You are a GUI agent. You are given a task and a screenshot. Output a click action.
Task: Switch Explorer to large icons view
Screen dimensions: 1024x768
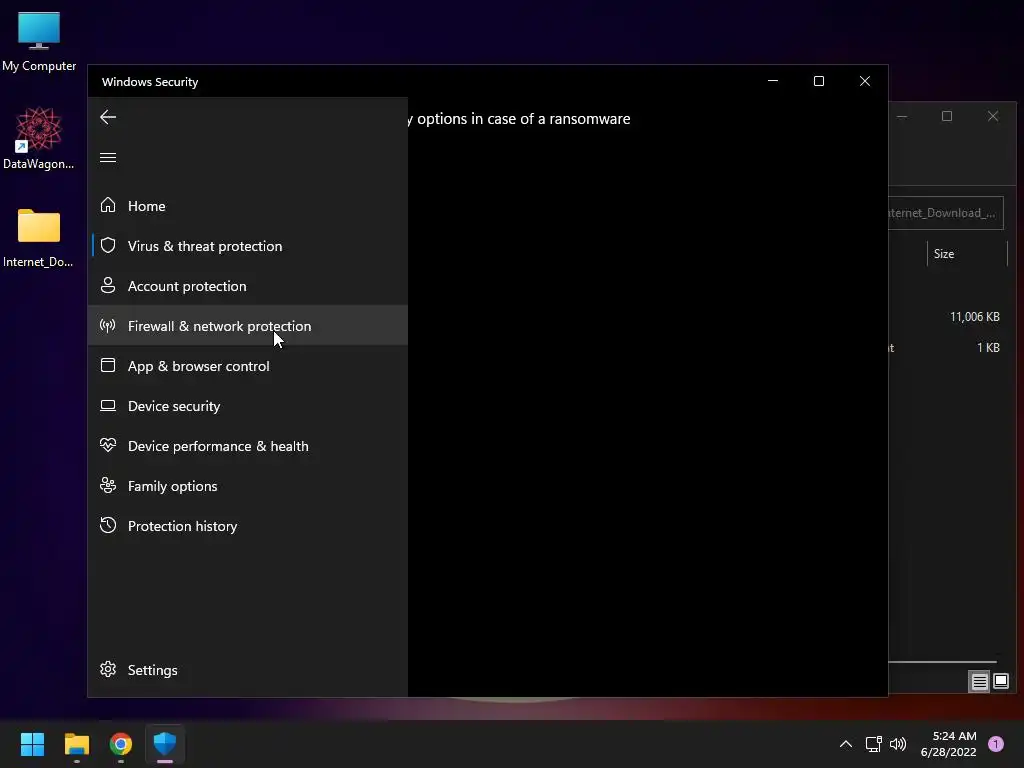point(1000,682)
